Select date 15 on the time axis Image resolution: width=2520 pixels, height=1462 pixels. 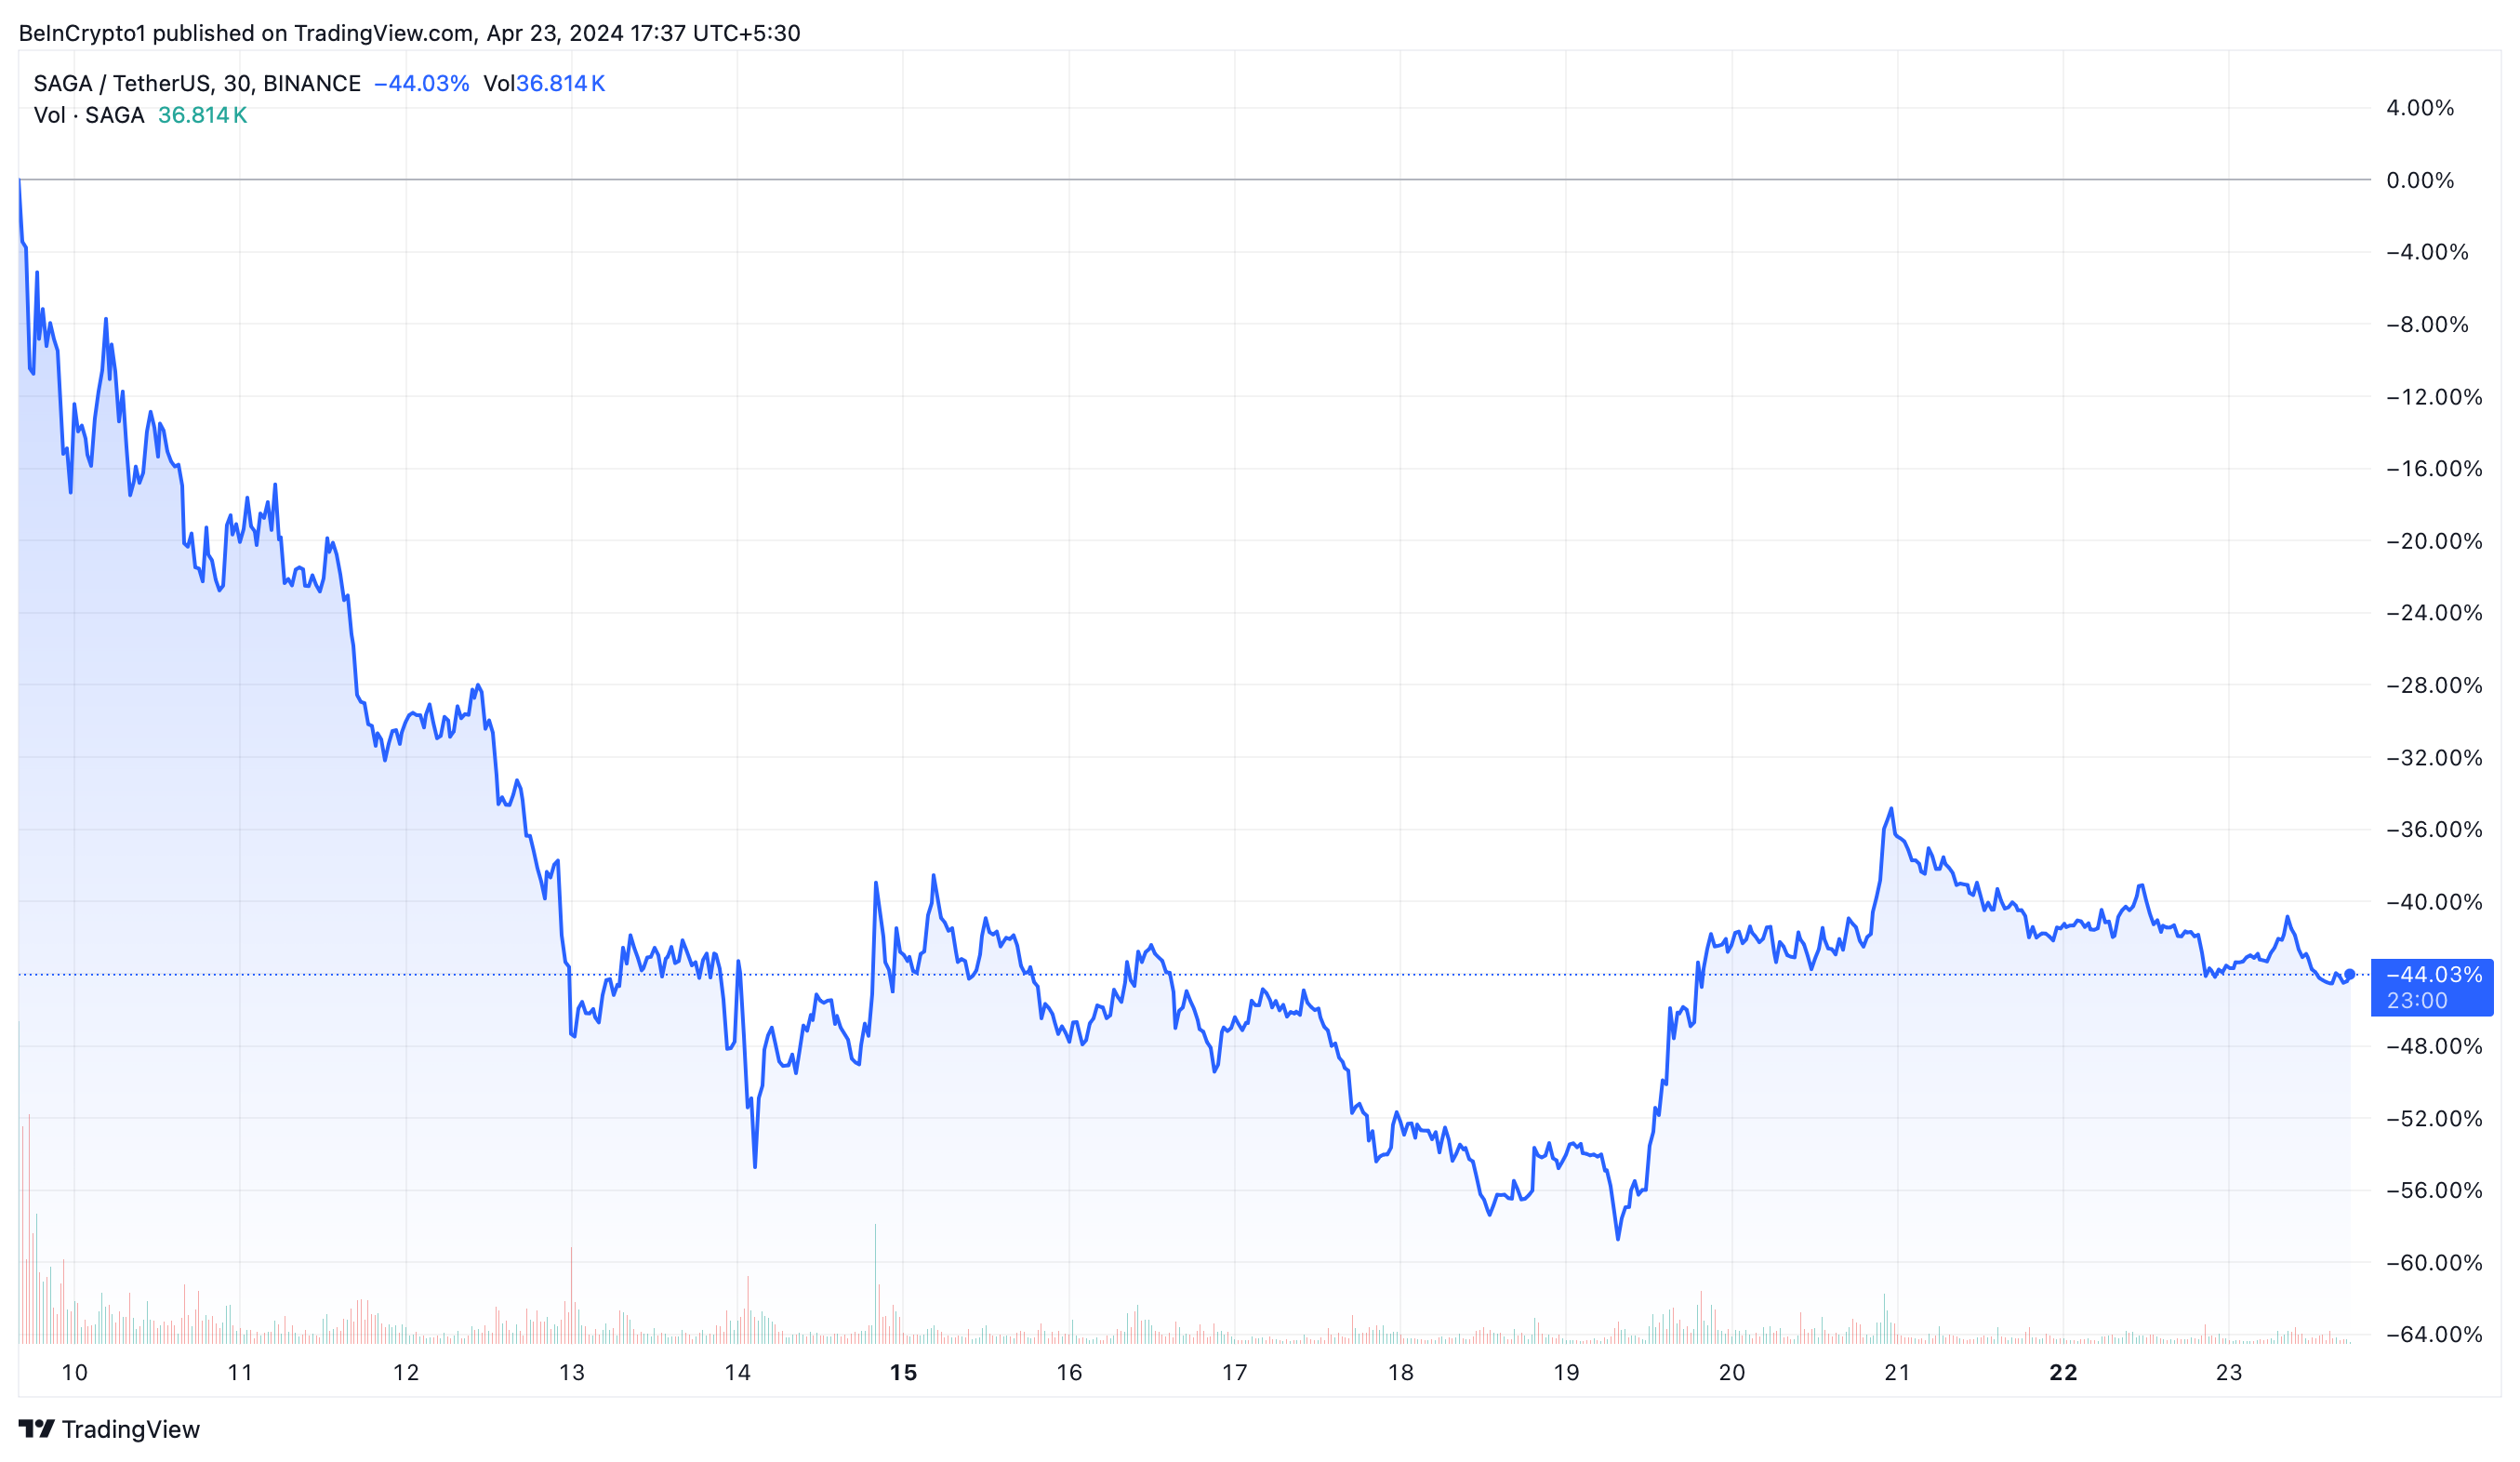click(903, 1373)
